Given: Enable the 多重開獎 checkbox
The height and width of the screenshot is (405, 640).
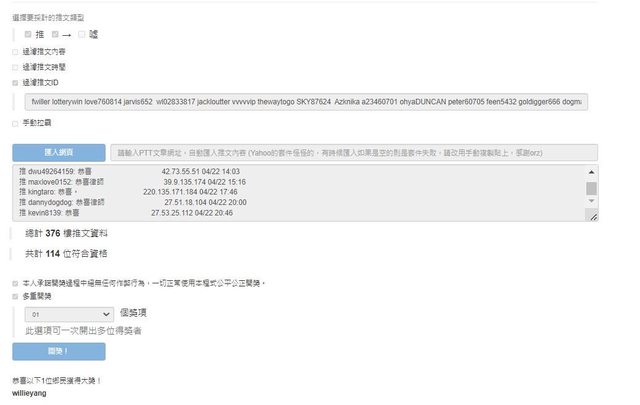Looking at the screenshot, I should (x=15, y=297).
